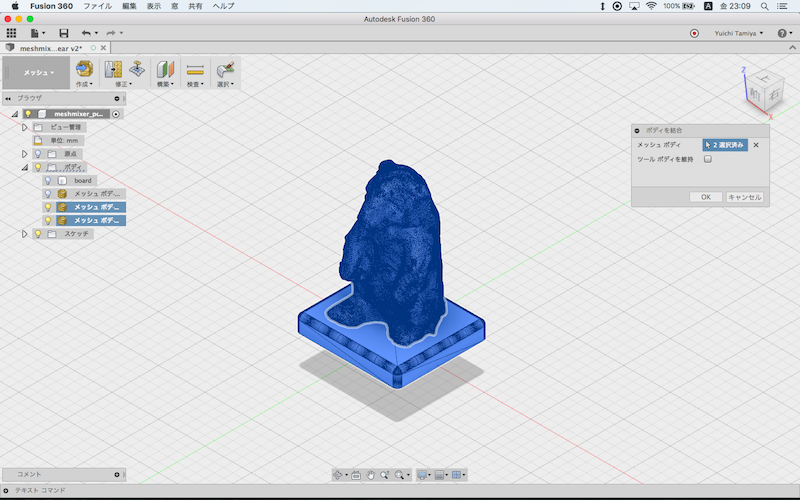Collapse the meshmixer_pc root node triangle

coord(15,114)
